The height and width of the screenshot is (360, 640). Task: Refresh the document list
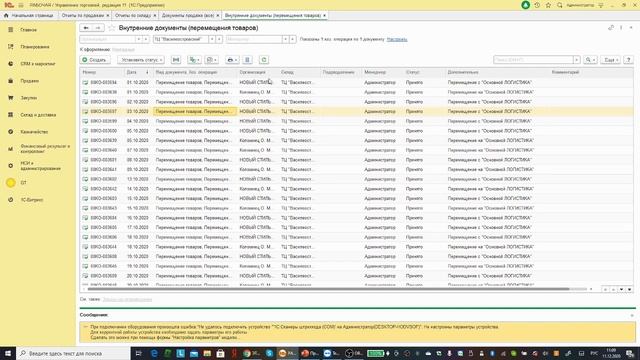point(264,60)
